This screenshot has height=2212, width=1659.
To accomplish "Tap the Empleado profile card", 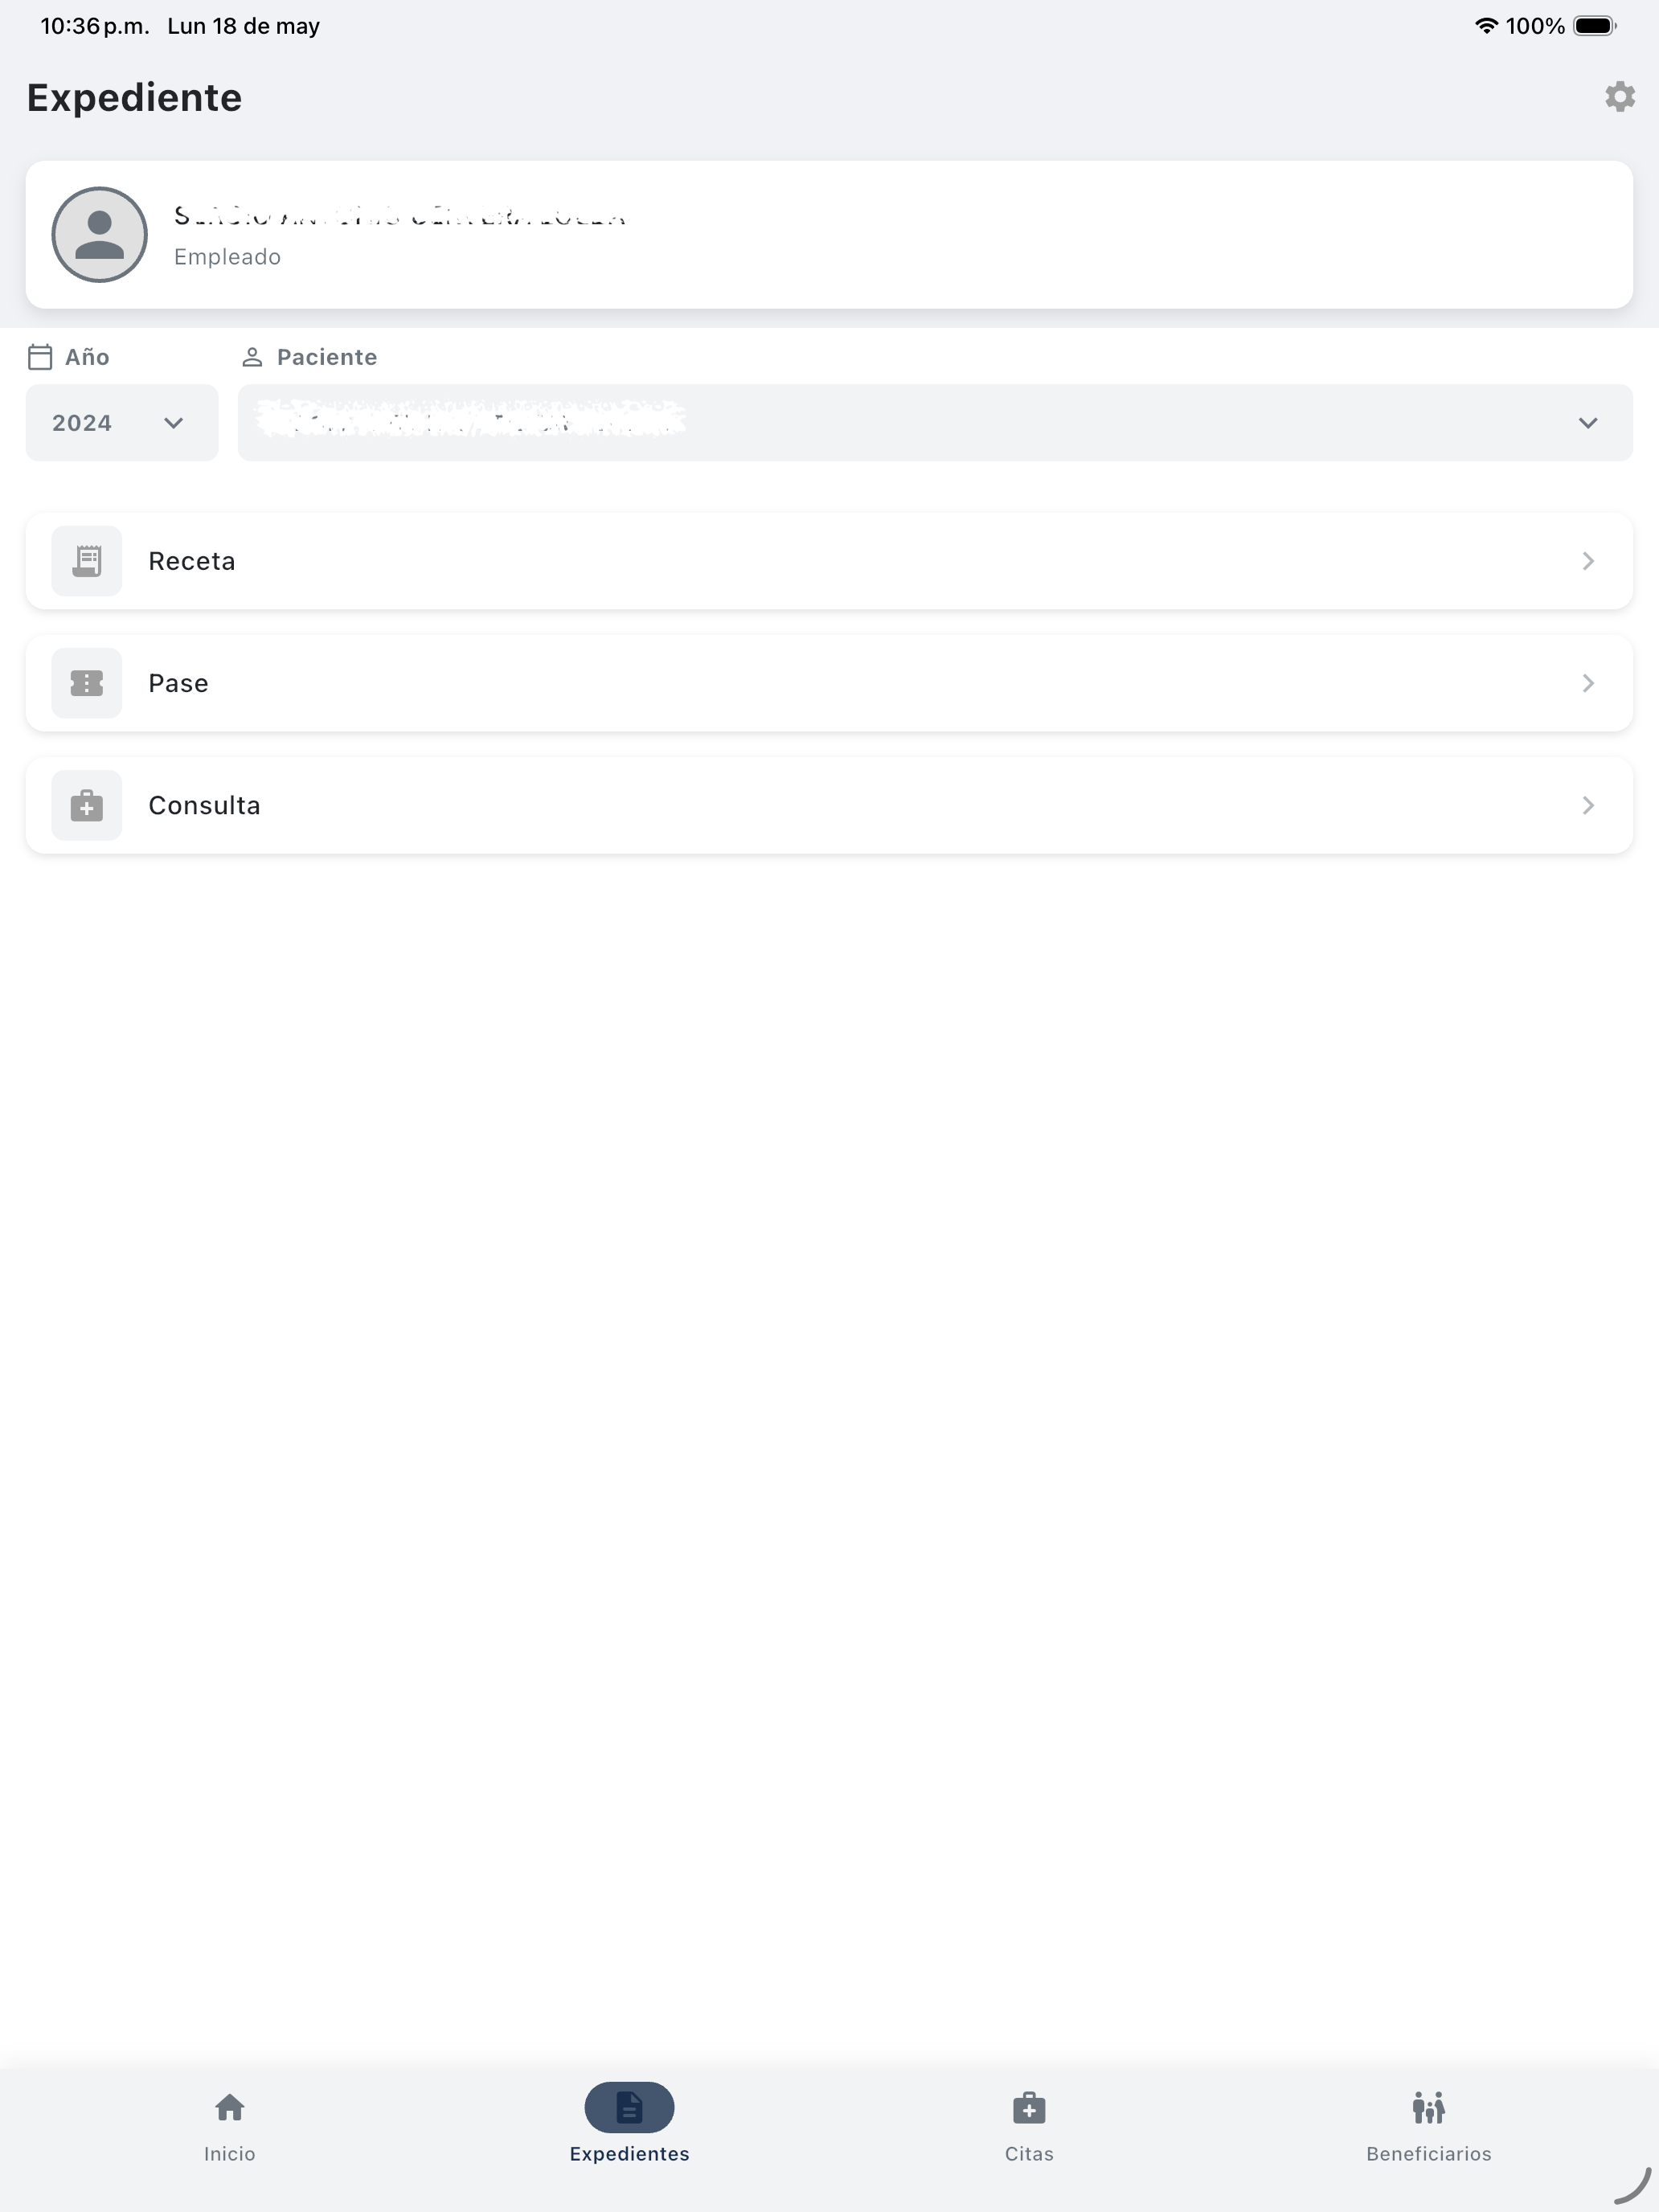I will pyautogui.click(x=829, y=235).
